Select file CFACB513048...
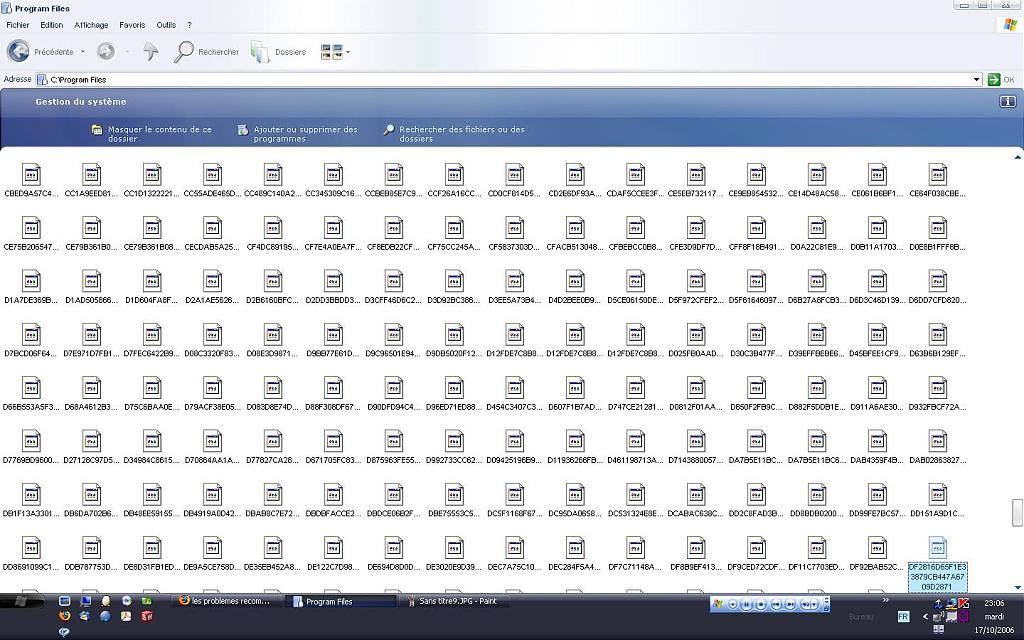The image size is (1024, 640). point(575,234)
